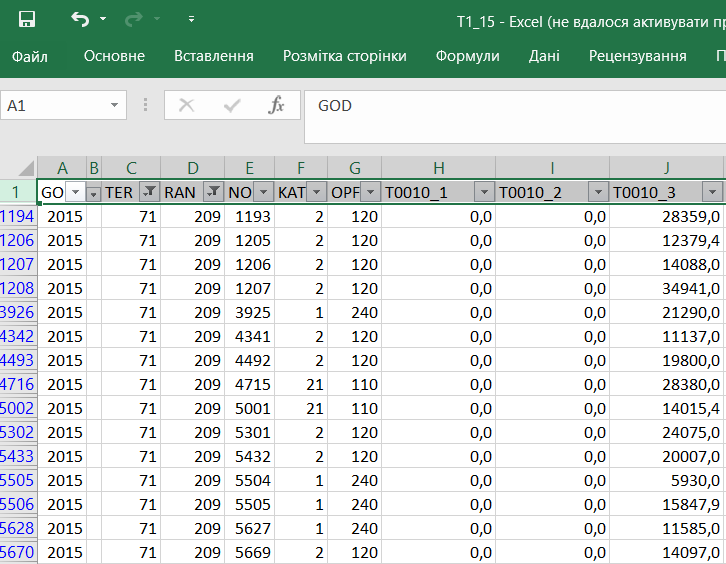The image size is (726, 564).
Task: Select column A header
Action: point(62,168)
